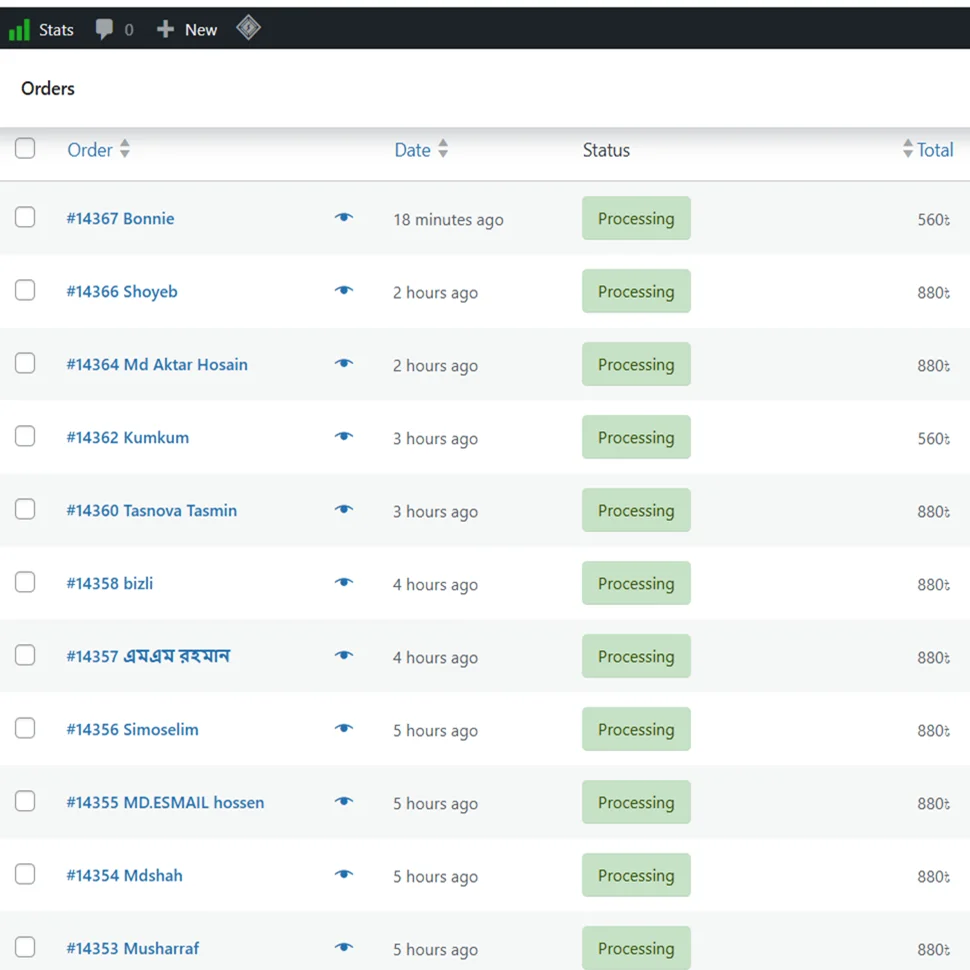Image resolution: width=970 pixels, height=970 pixels.
Task: Click the Processing status badge for #14362 Kumkum
Action: click(x=636, y=437)
